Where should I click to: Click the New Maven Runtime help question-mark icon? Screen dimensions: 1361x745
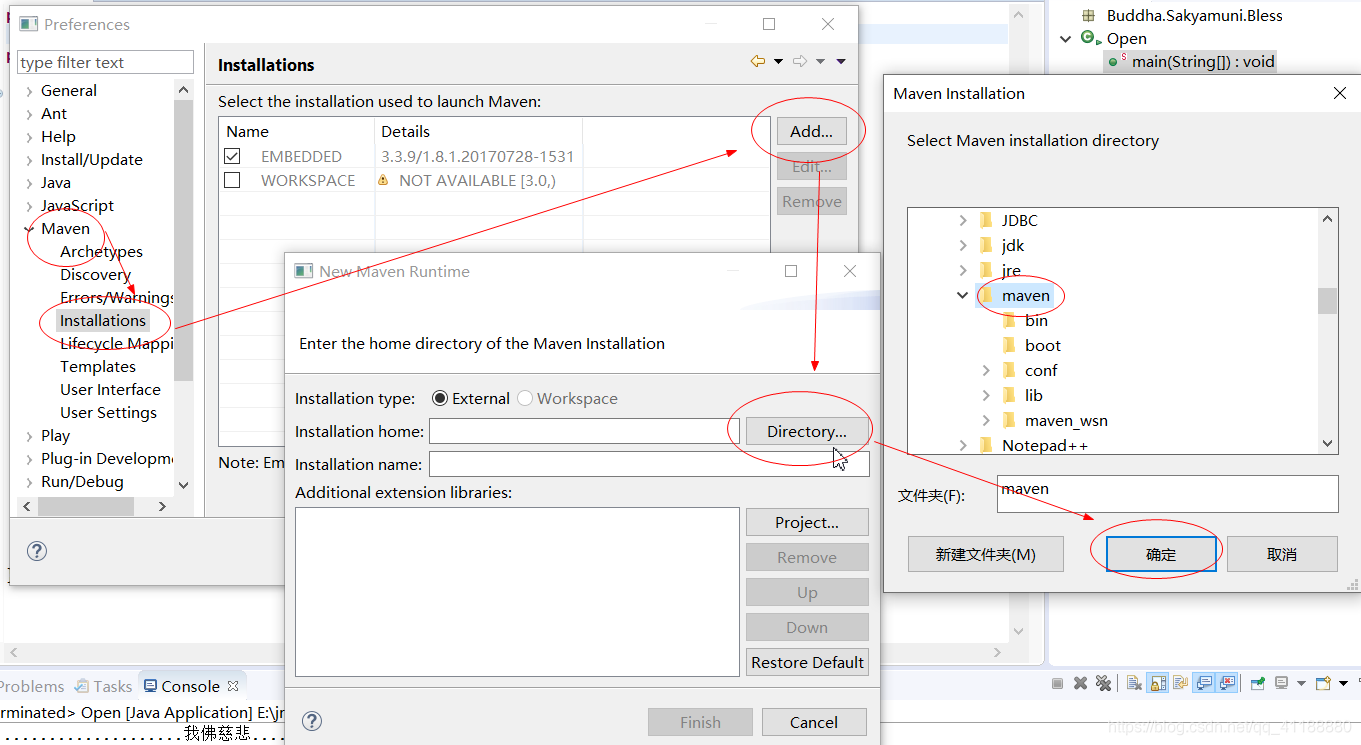click(312, 721)
